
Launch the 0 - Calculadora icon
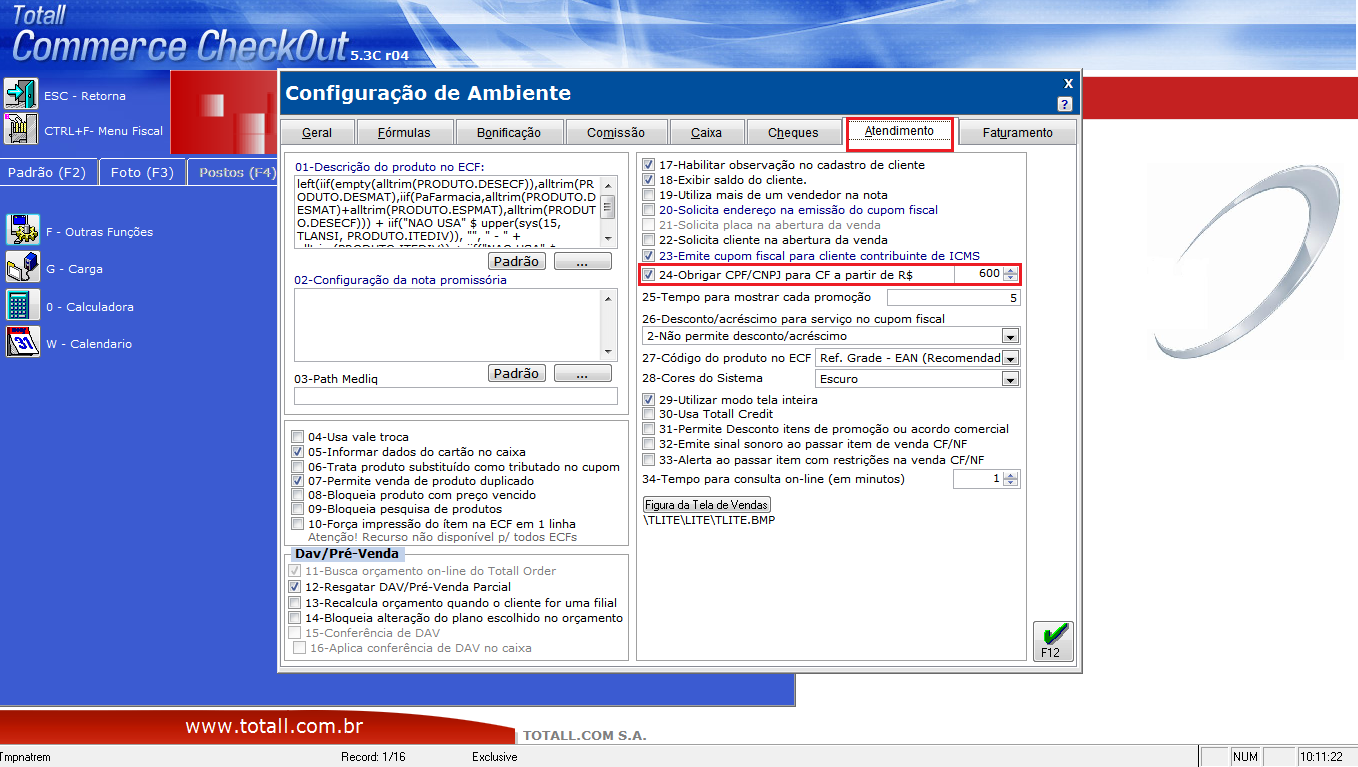point(23,306)
